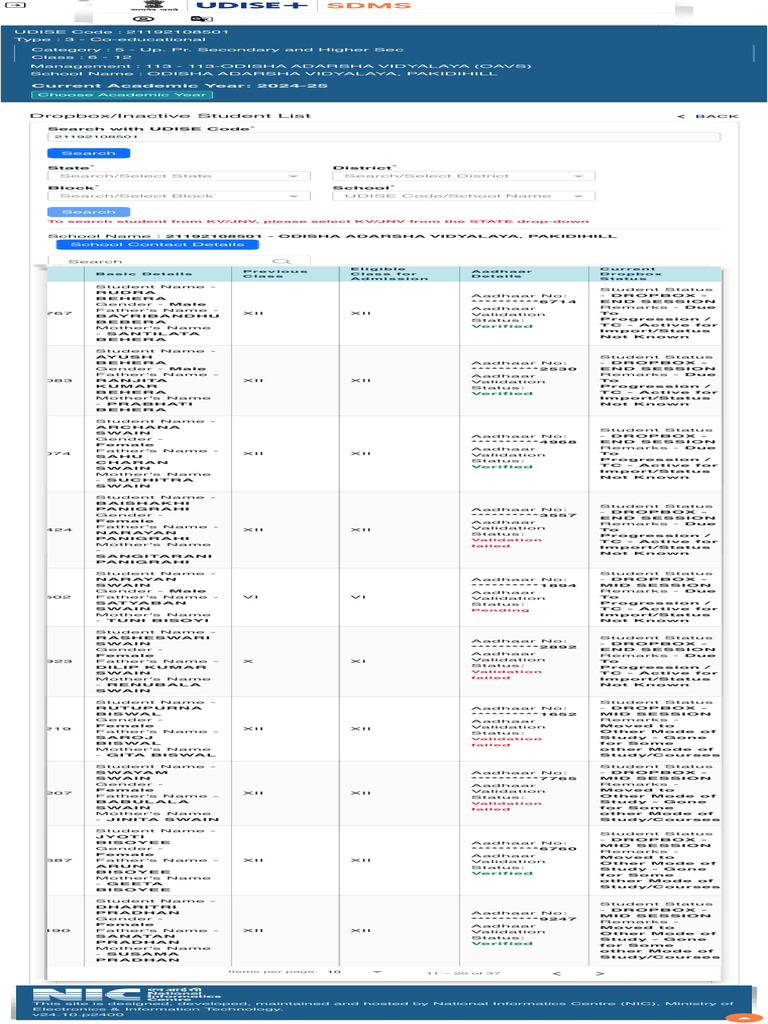Image resolution: width=768 pixels, height=1024 pixels.
Task: Open the Block dropdown
Action: pos(180,196)
